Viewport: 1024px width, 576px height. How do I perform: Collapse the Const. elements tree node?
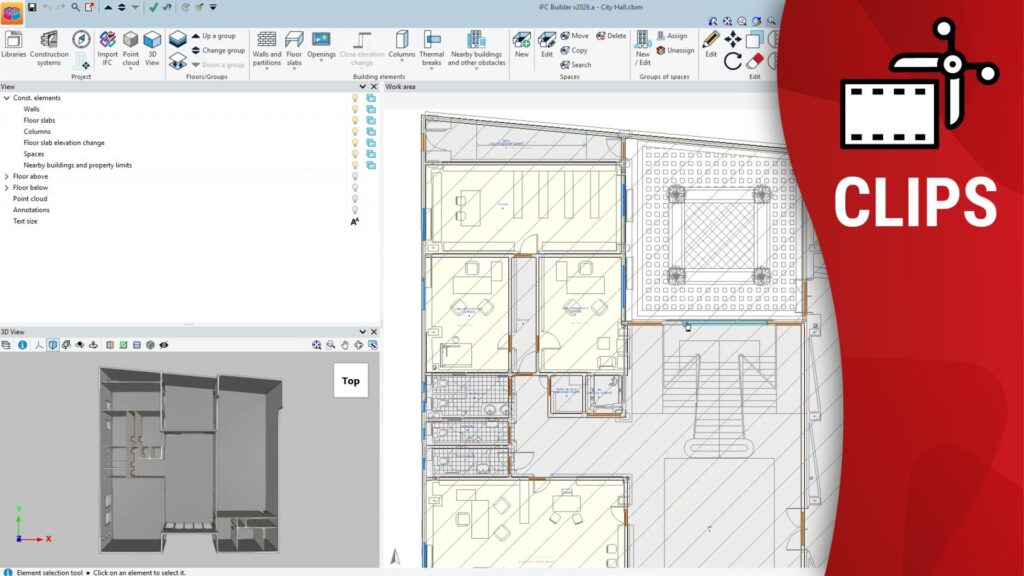click(6, 98)
